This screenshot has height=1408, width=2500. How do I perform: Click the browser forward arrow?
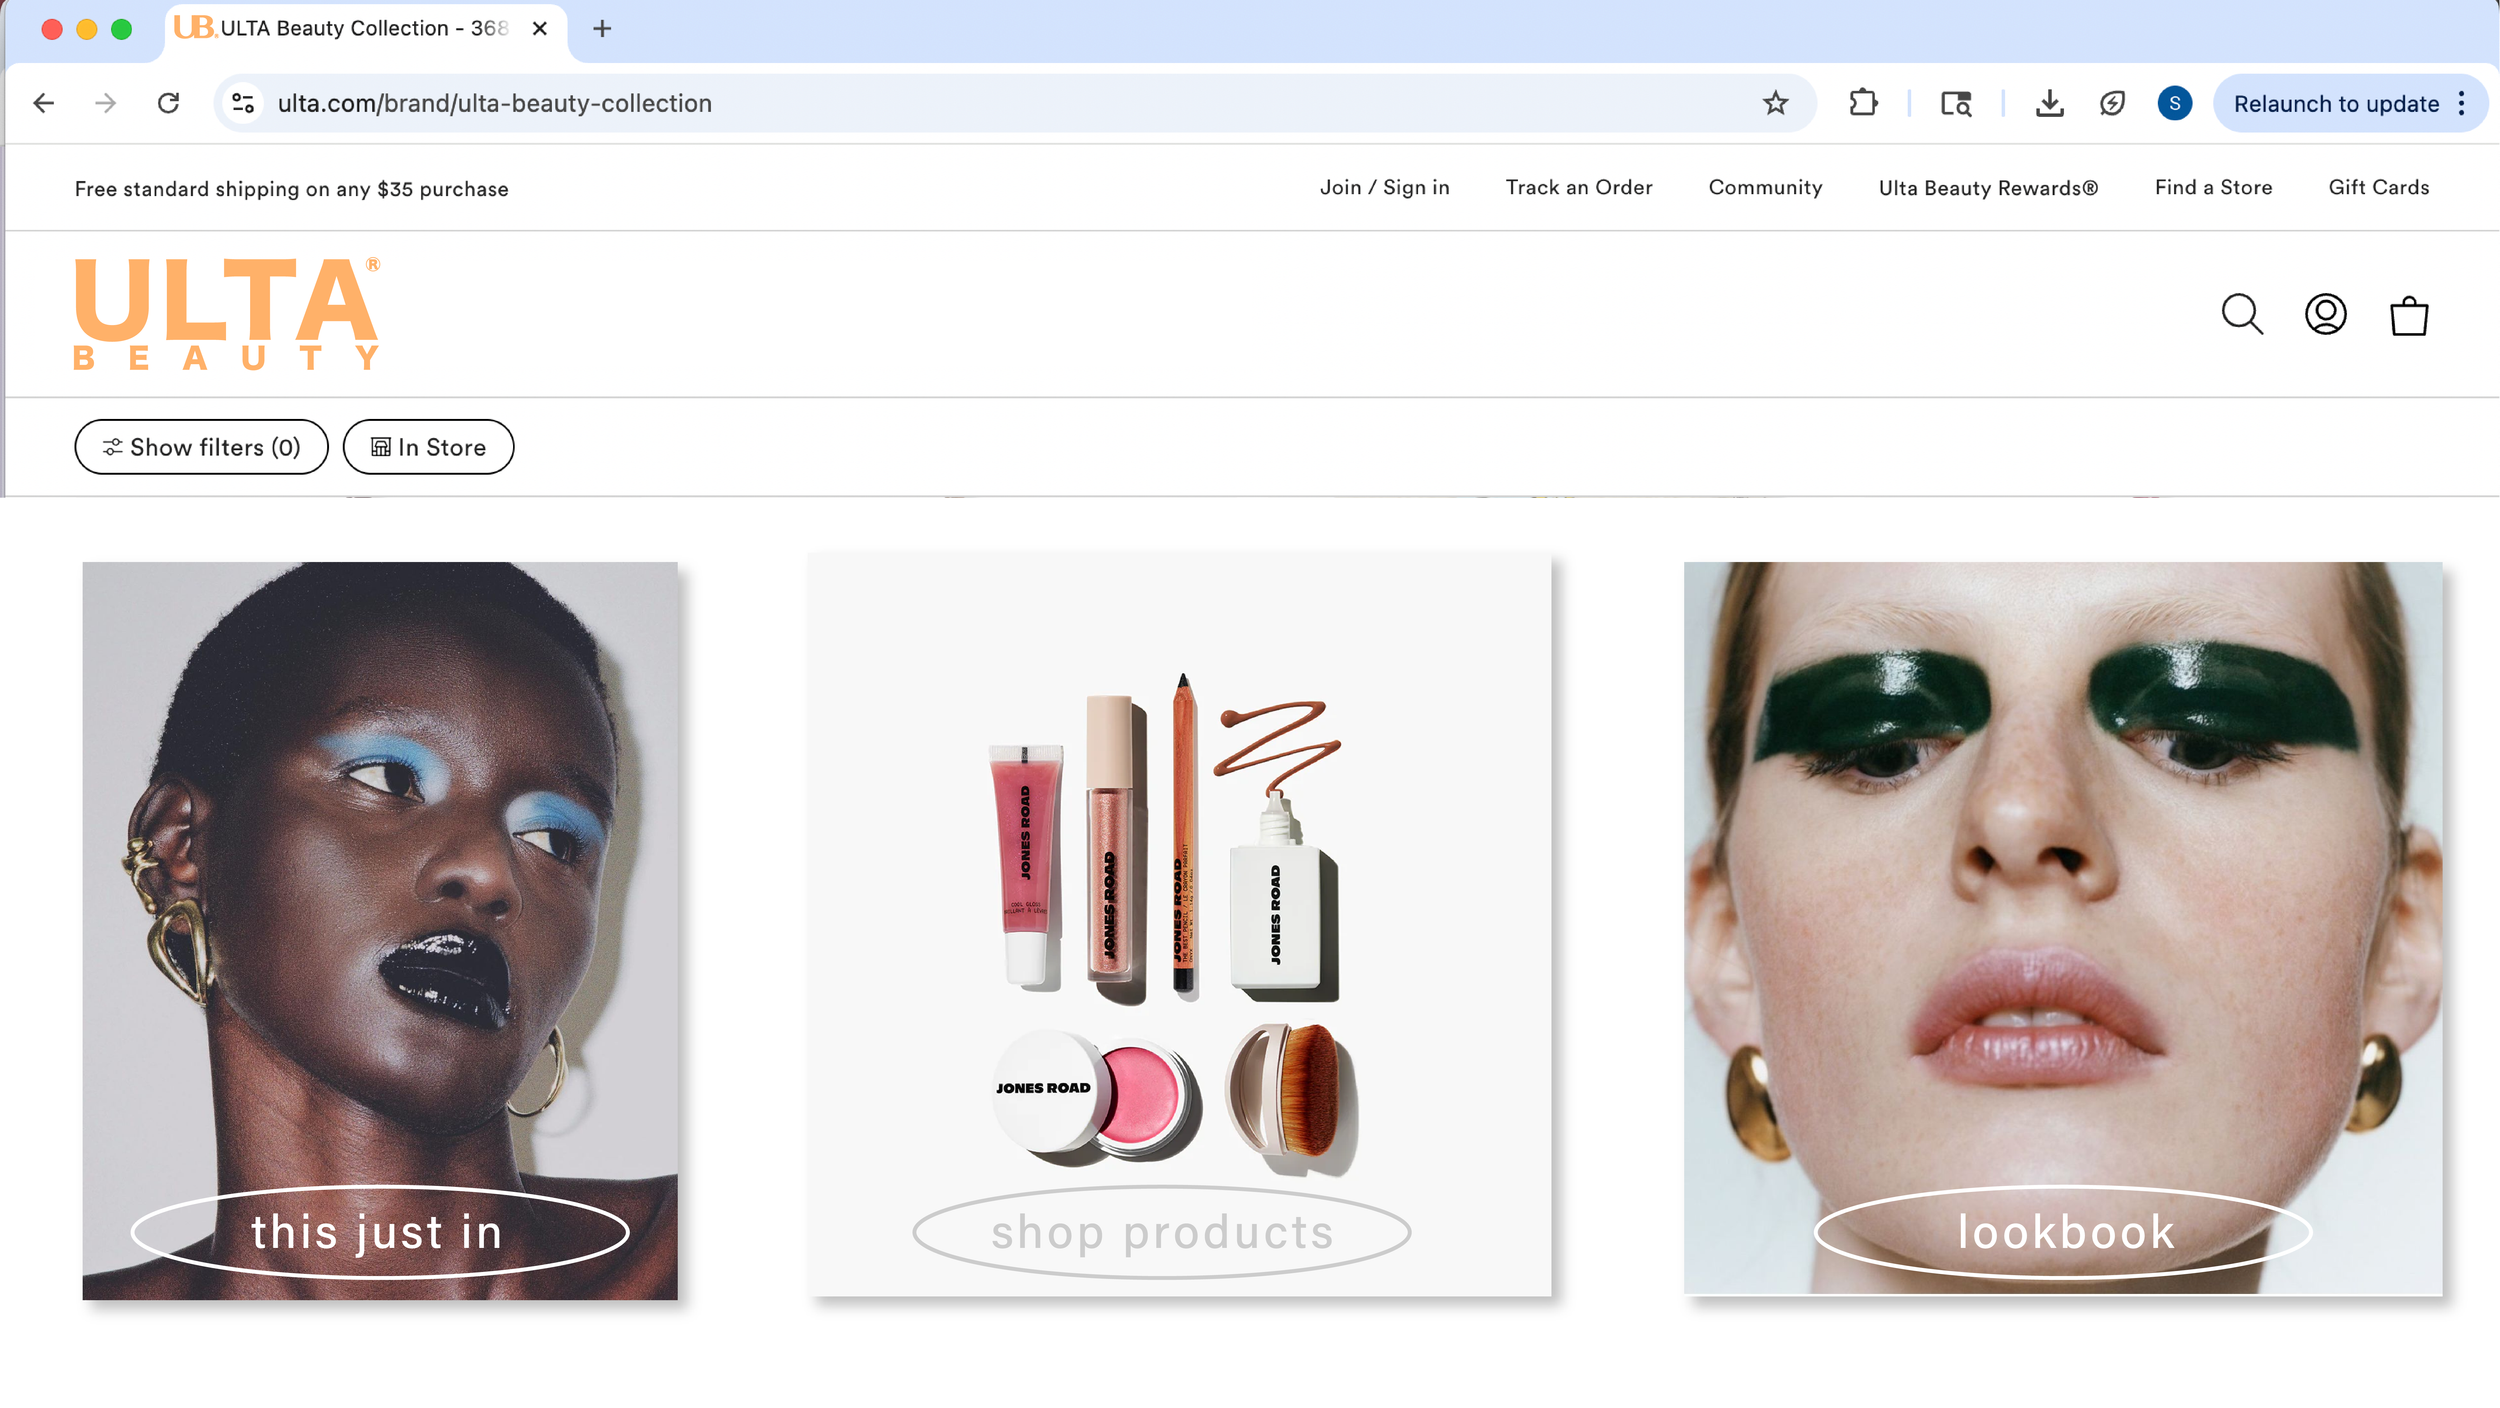pyautogui.click(x=106, y=103)
